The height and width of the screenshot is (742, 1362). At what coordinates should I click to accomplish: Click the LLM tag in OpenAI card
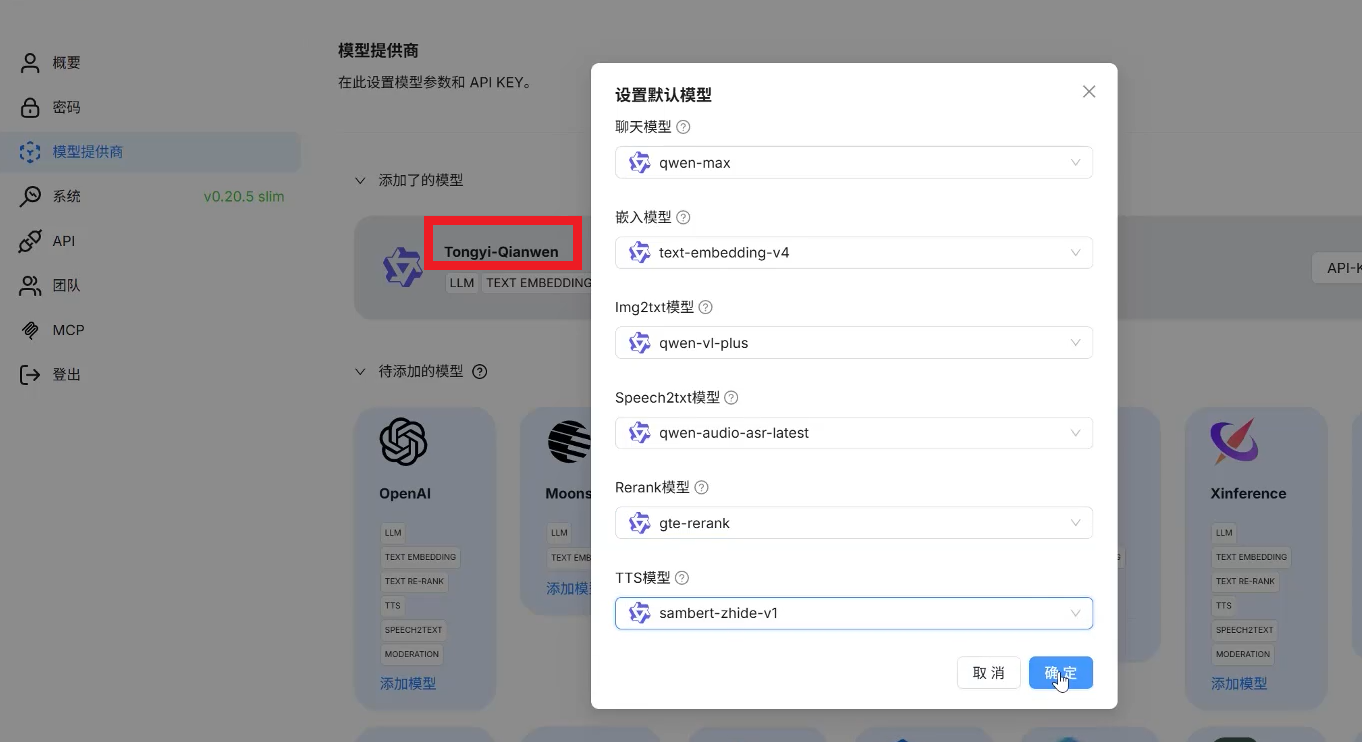(393, 533)
